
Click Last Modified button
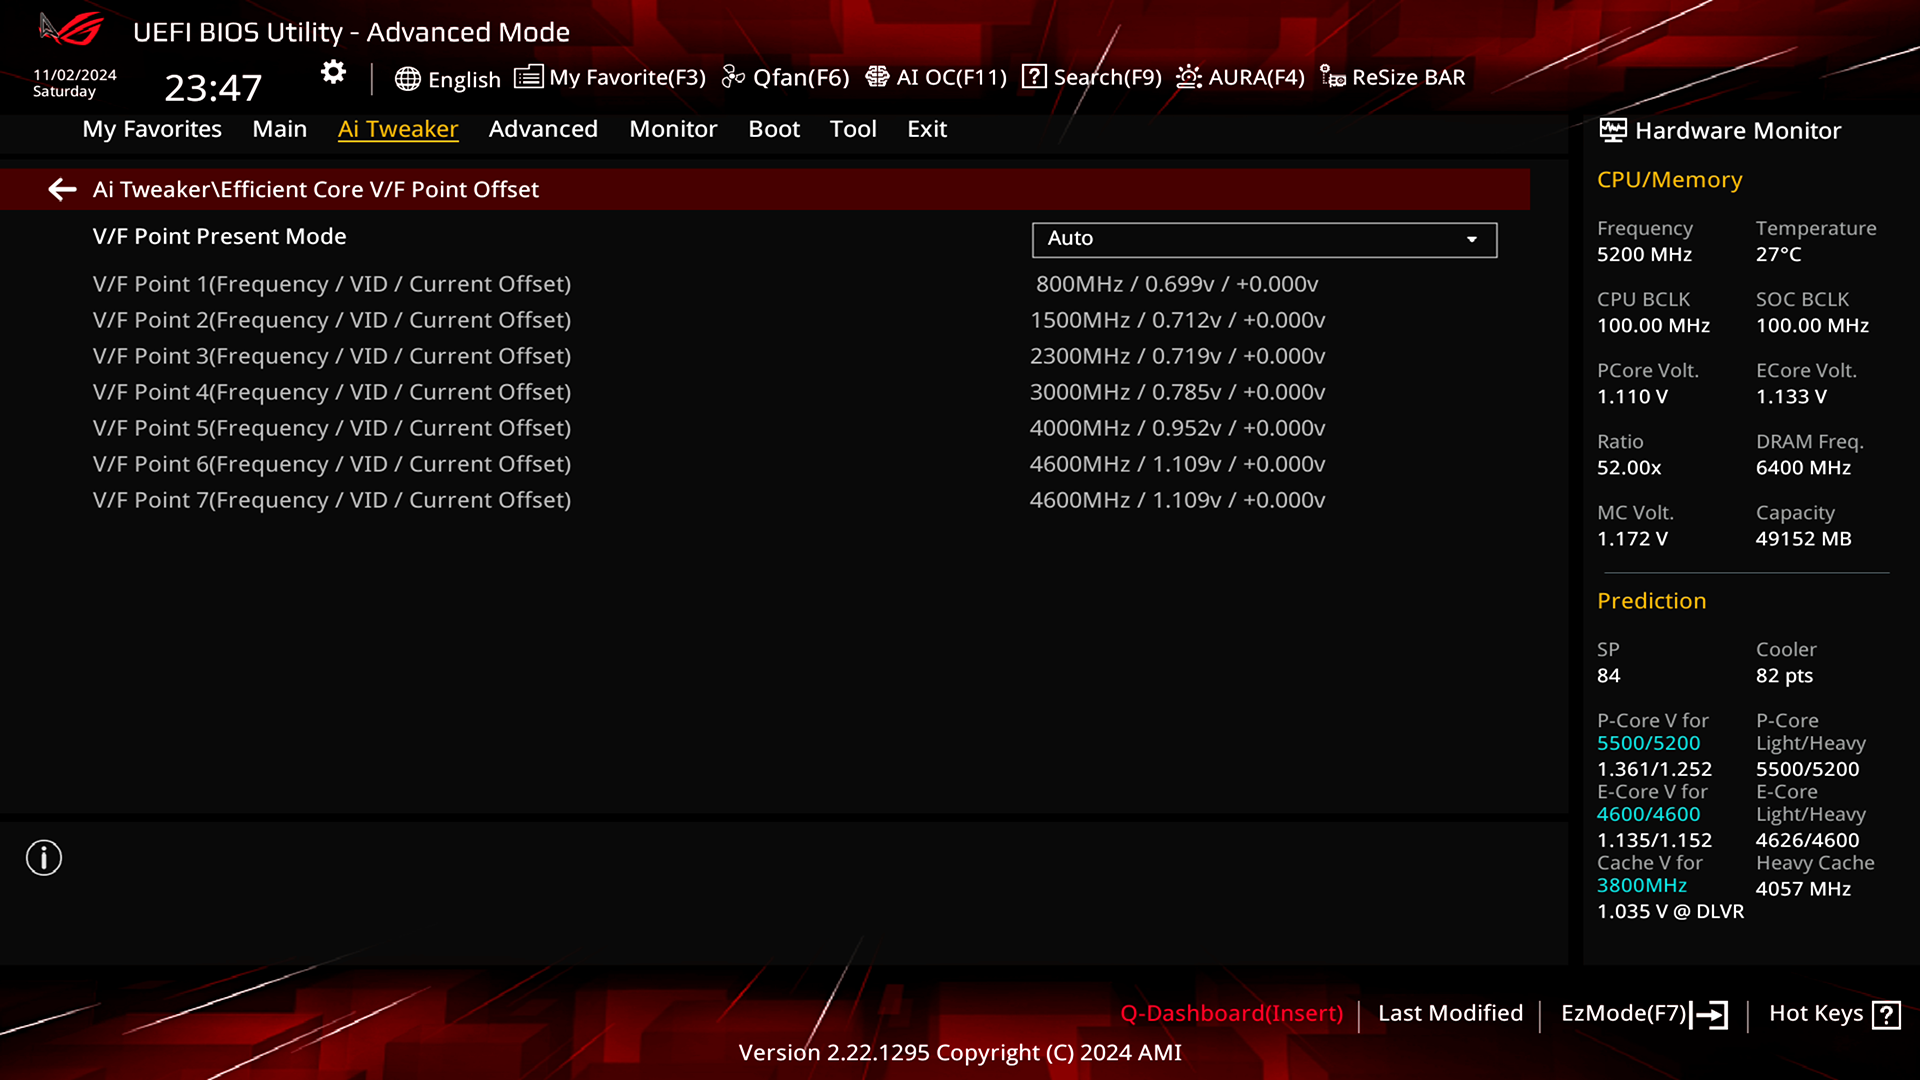1450,1013
